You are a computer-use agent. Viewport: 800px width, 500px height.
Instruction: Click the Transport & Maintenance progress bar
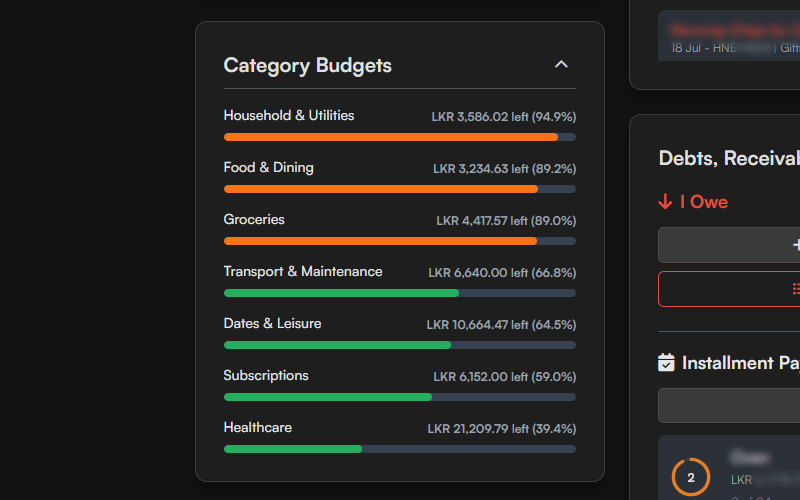pos(400,293)
